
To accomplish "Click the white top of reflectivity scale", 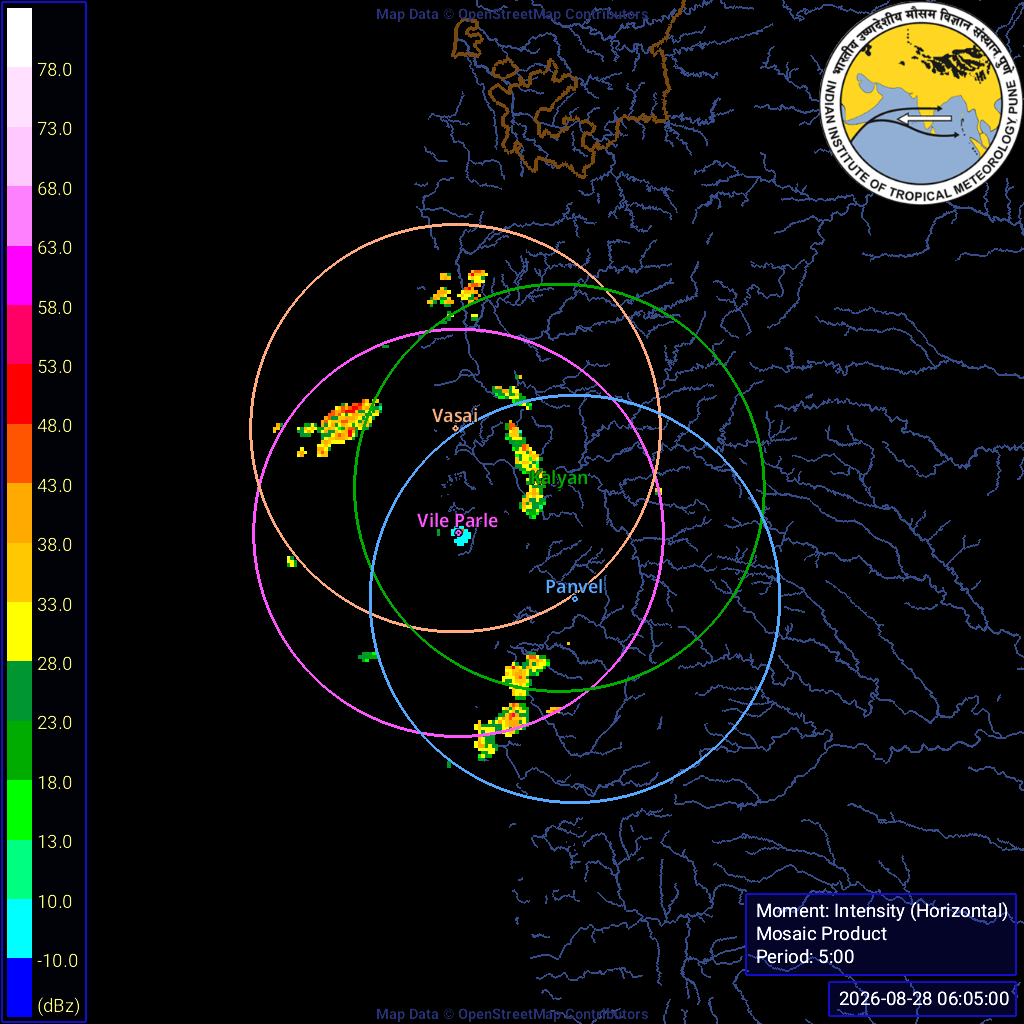I will tap(20, 37).
